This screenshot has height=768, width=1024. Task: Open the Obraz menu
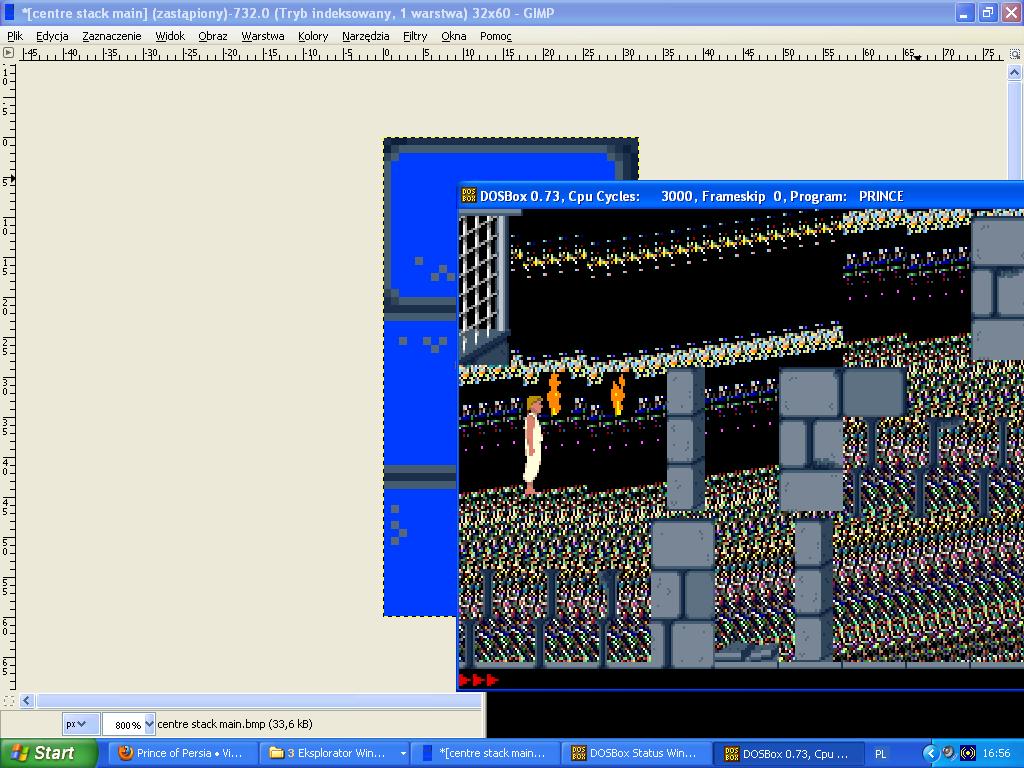pyautogui.click(x=213, y=36)
